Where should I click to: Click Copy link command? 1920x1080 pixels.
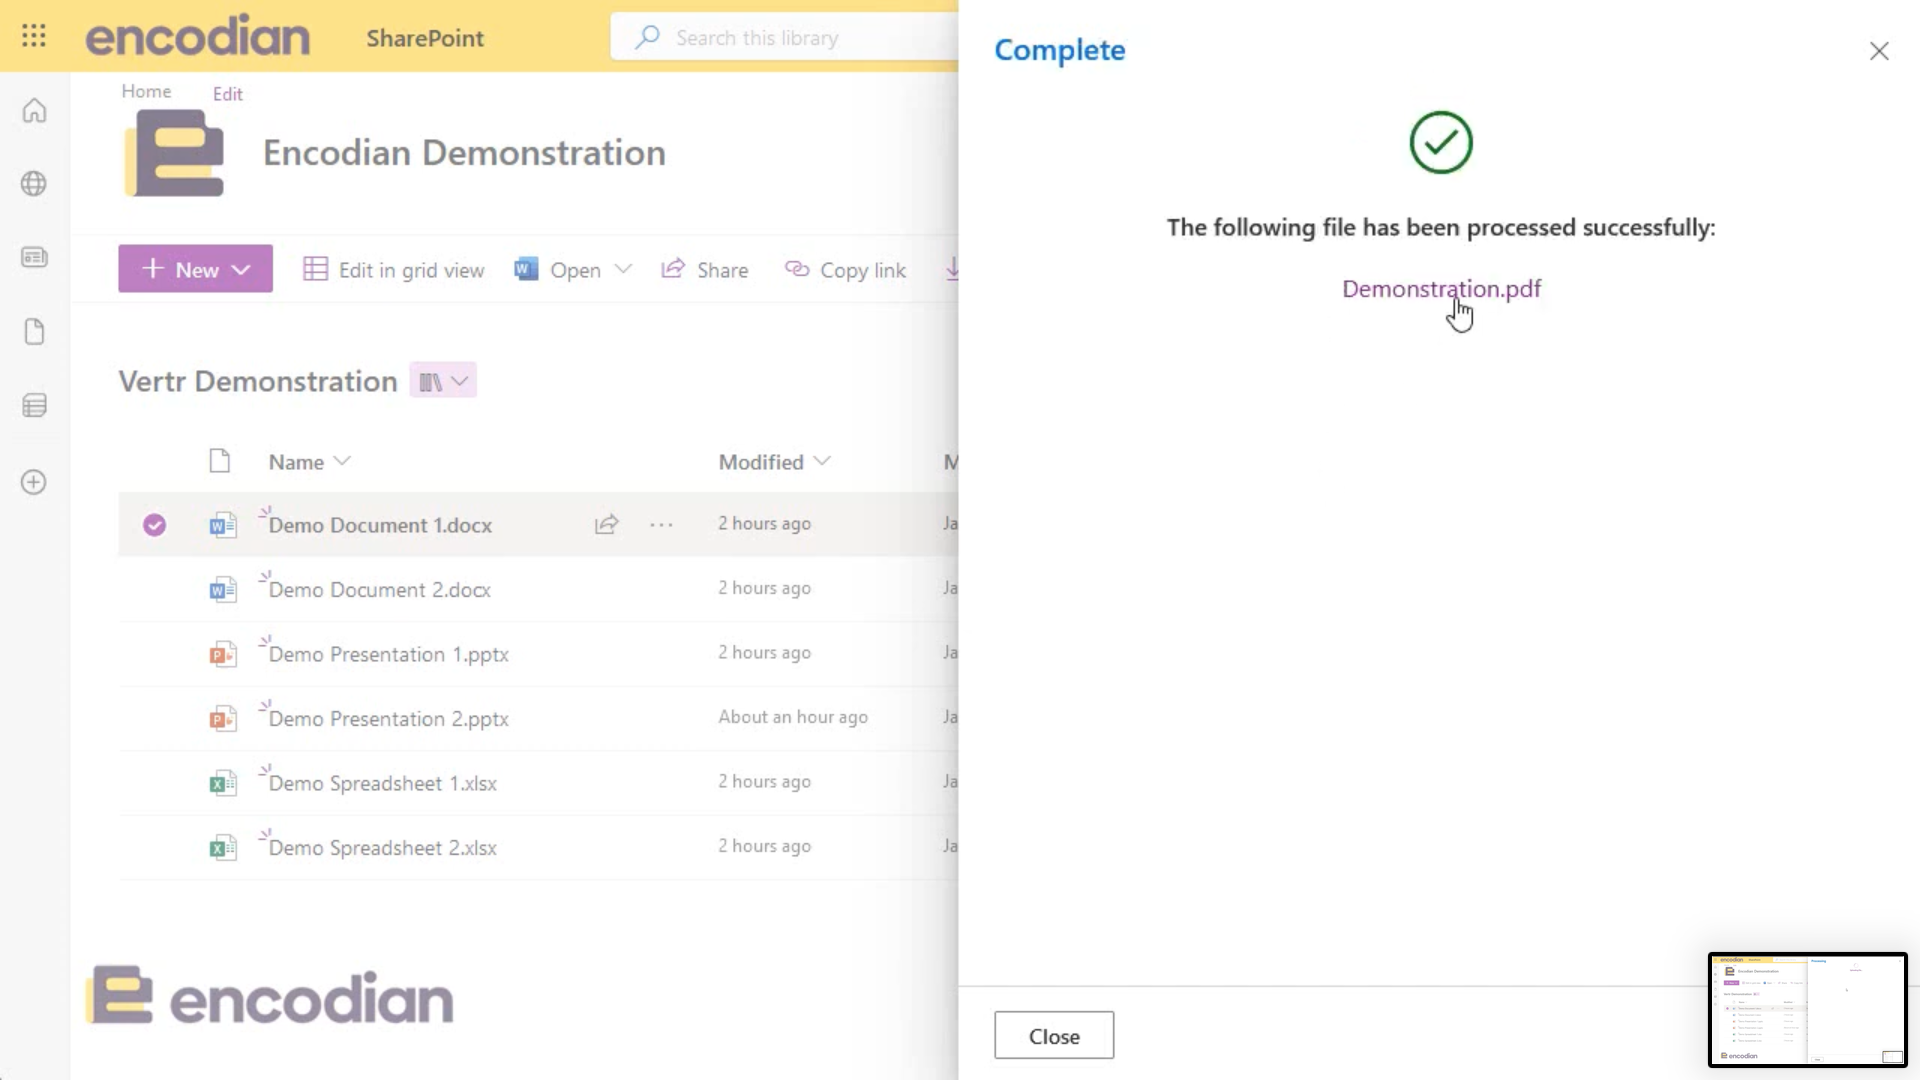[x=846, y=270]
